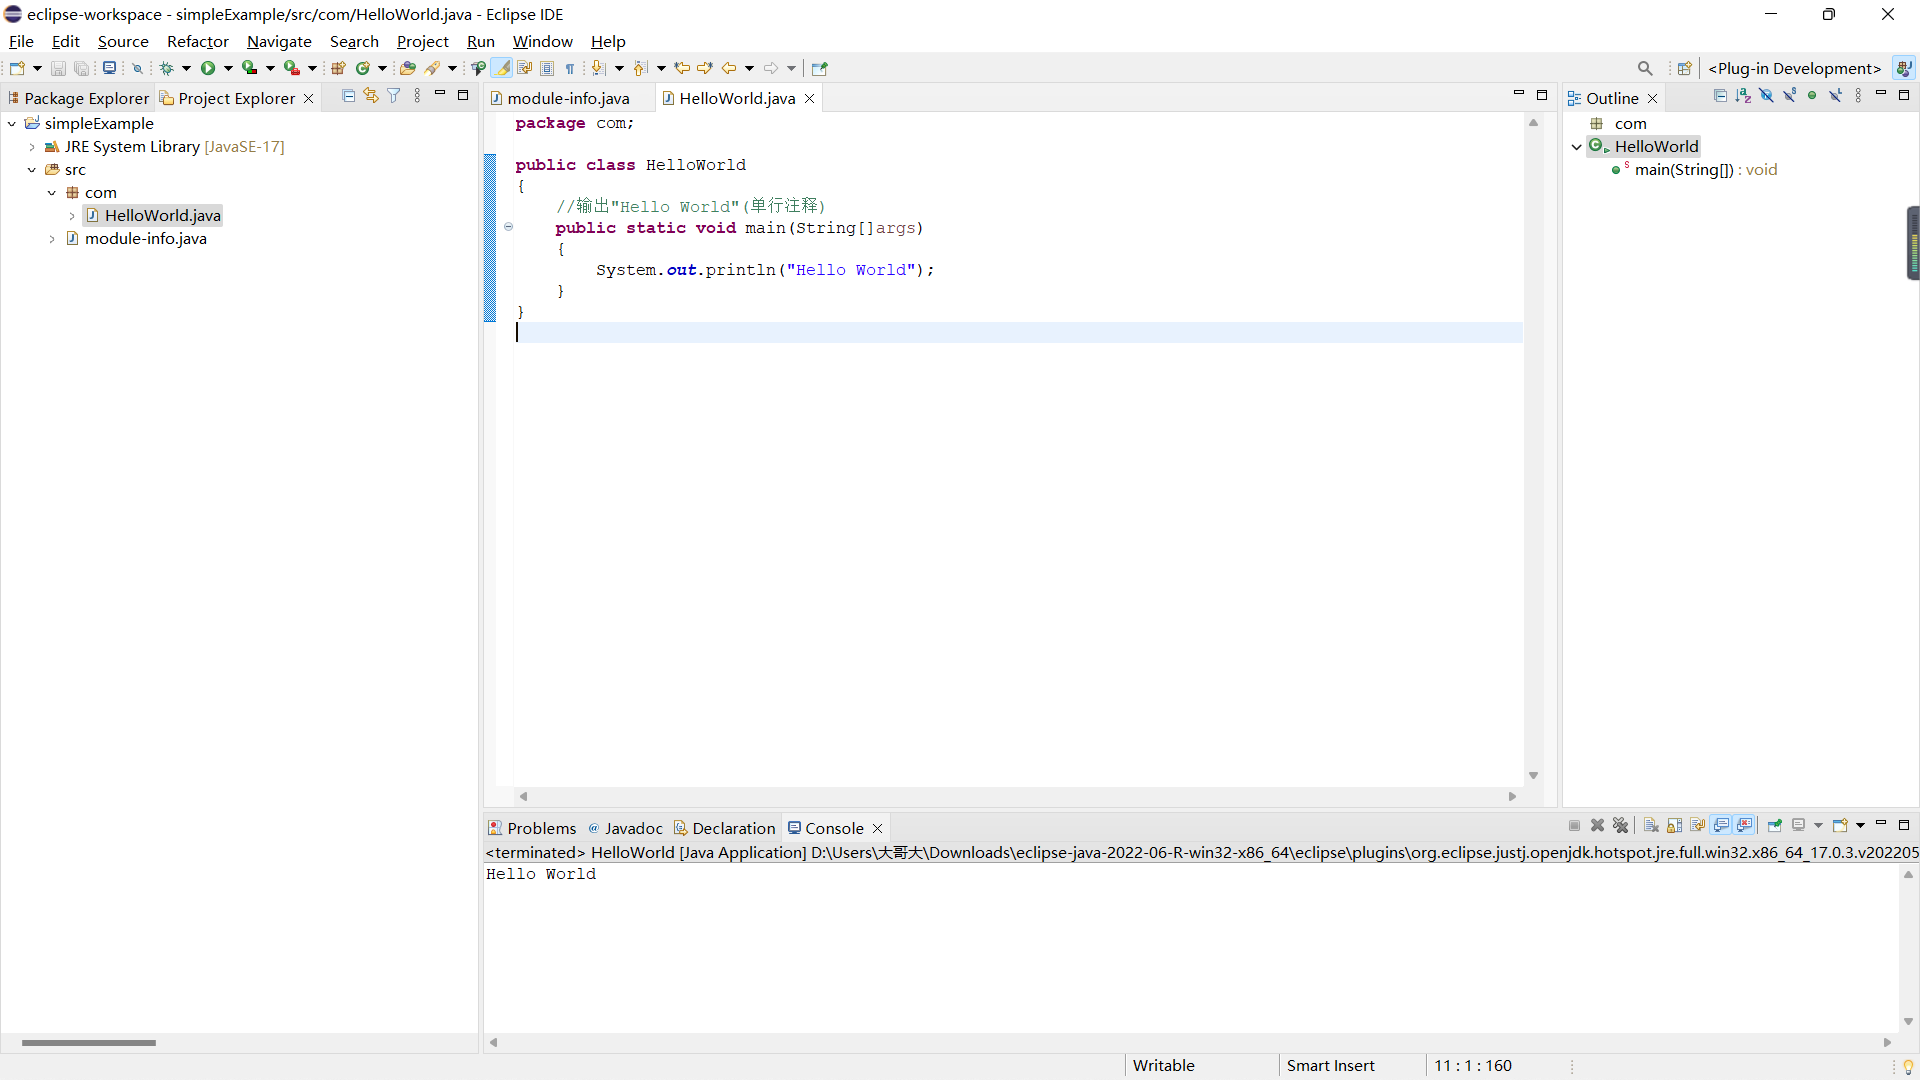
Task: Expand JRE System Library node
Action: [x=32, y=147]
